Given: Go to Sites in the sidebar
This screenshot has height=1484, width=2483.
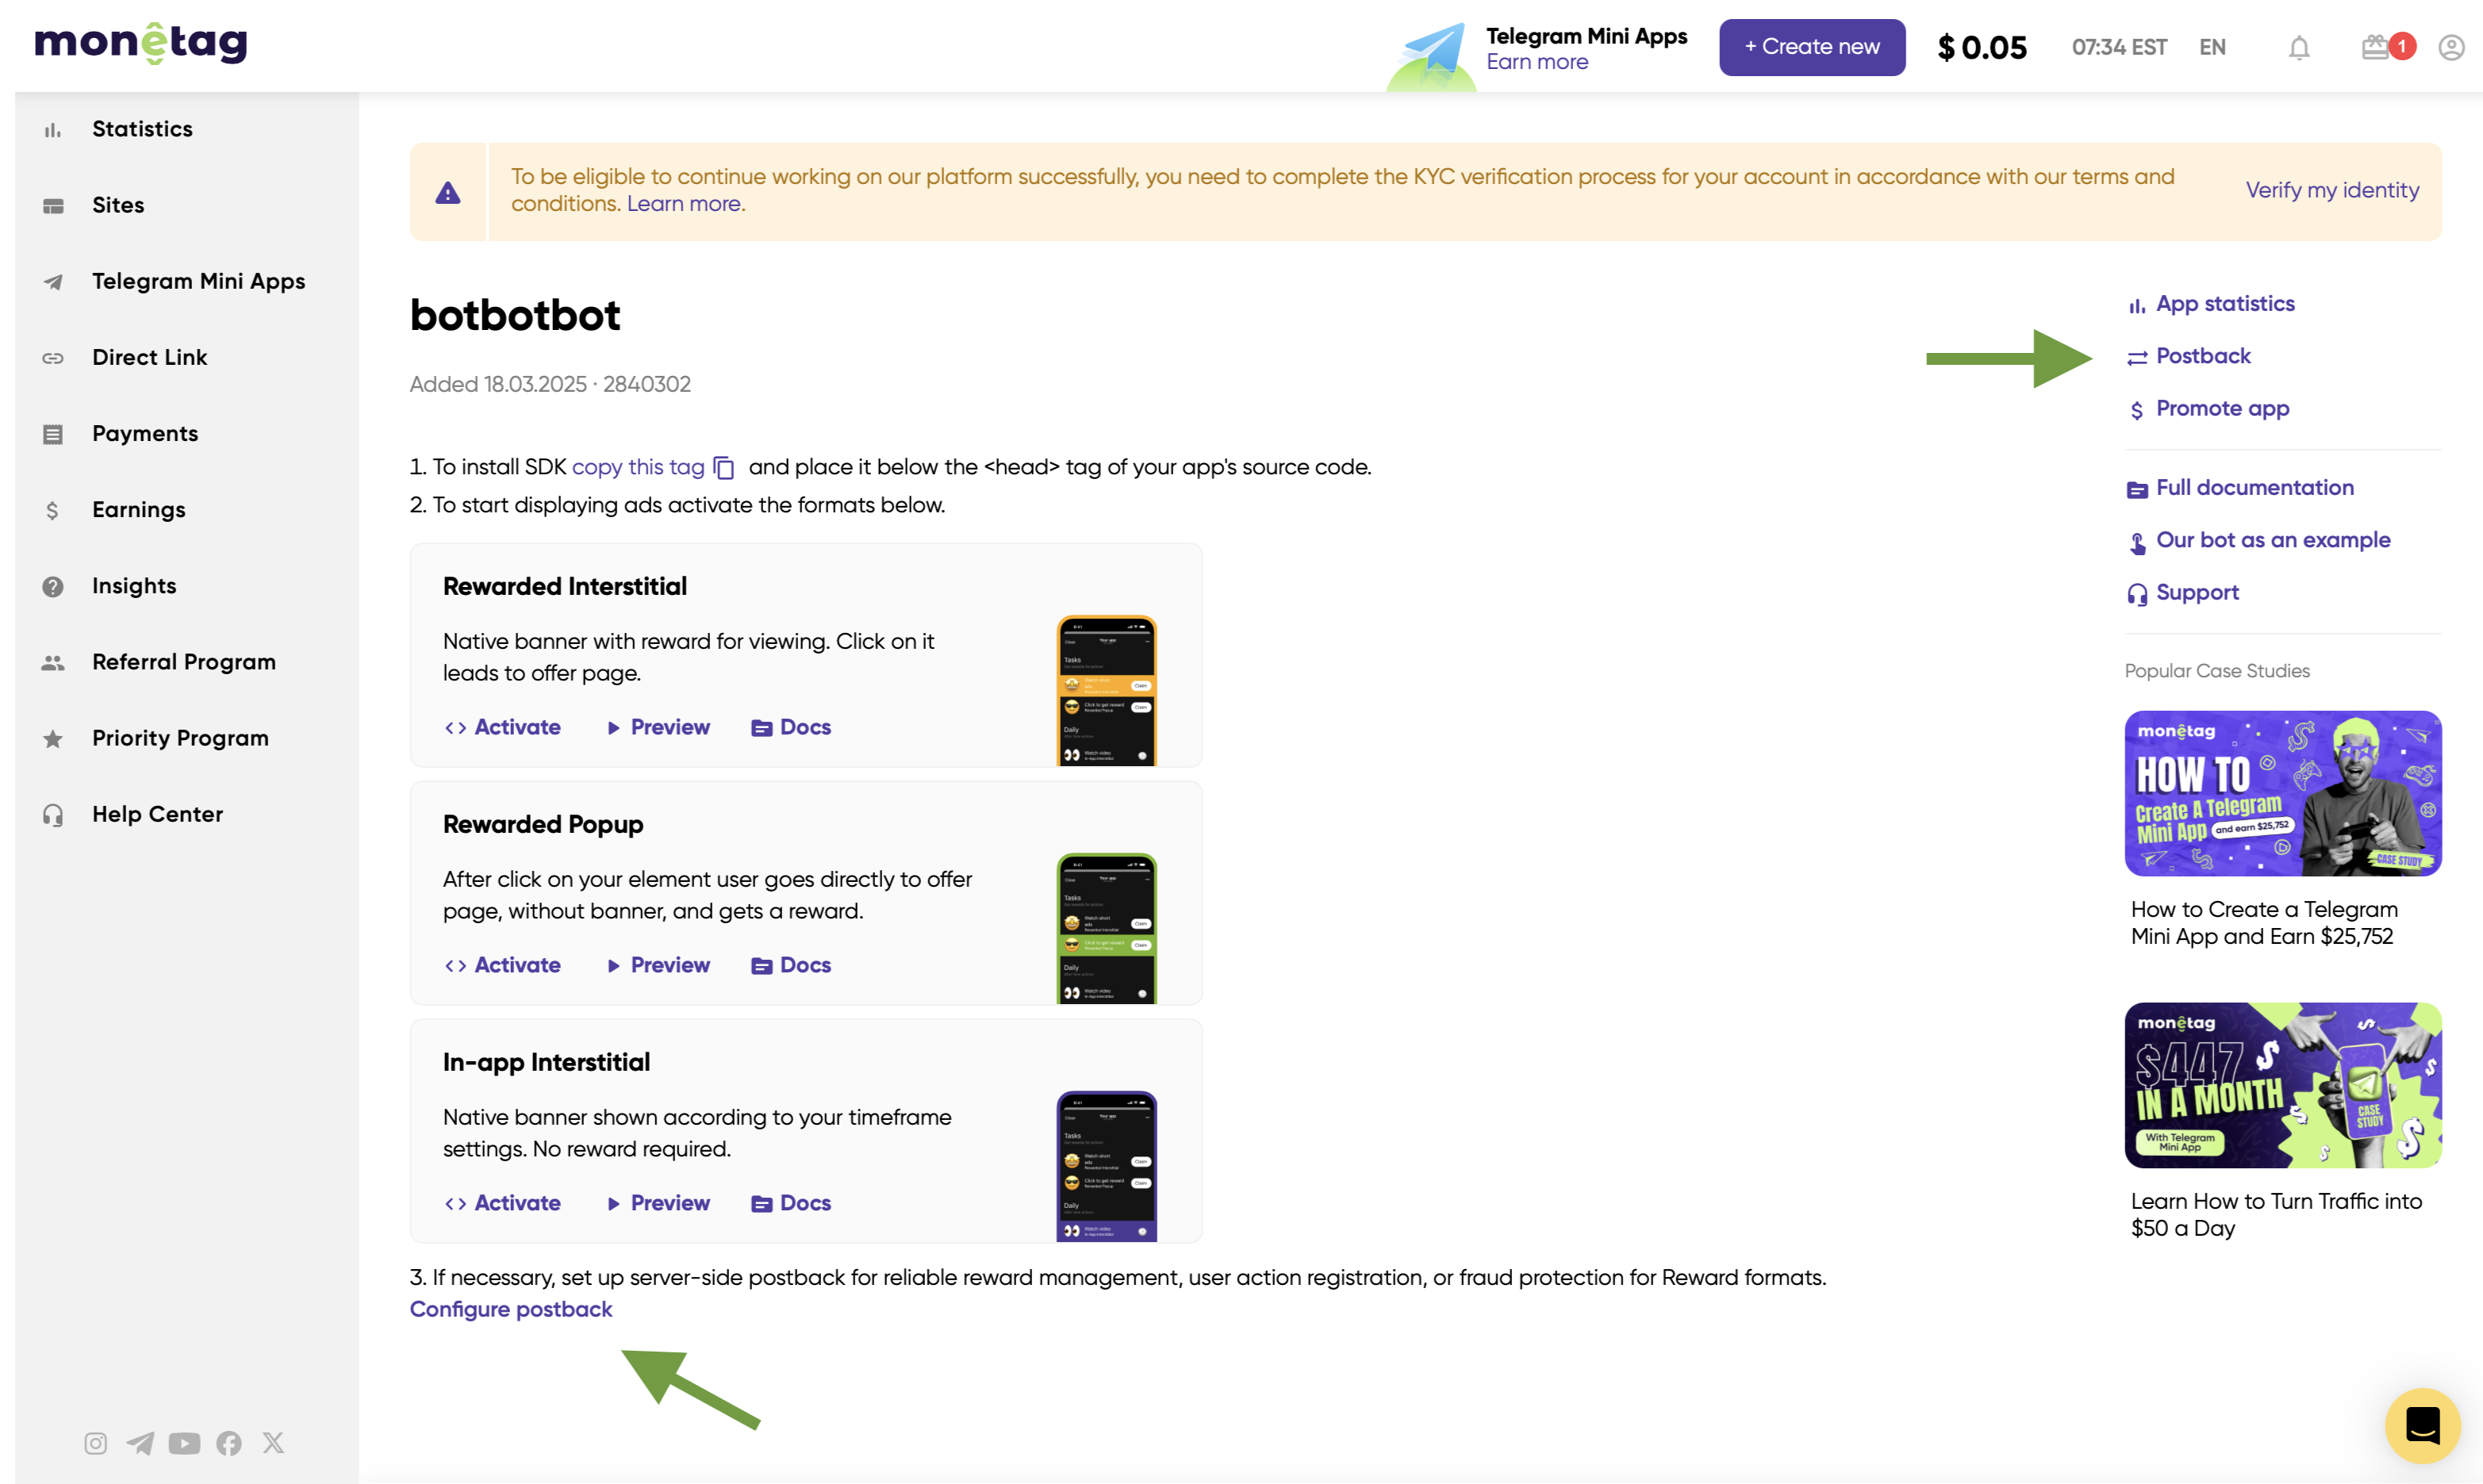Looking at the screenshot, I should (118, 205).
